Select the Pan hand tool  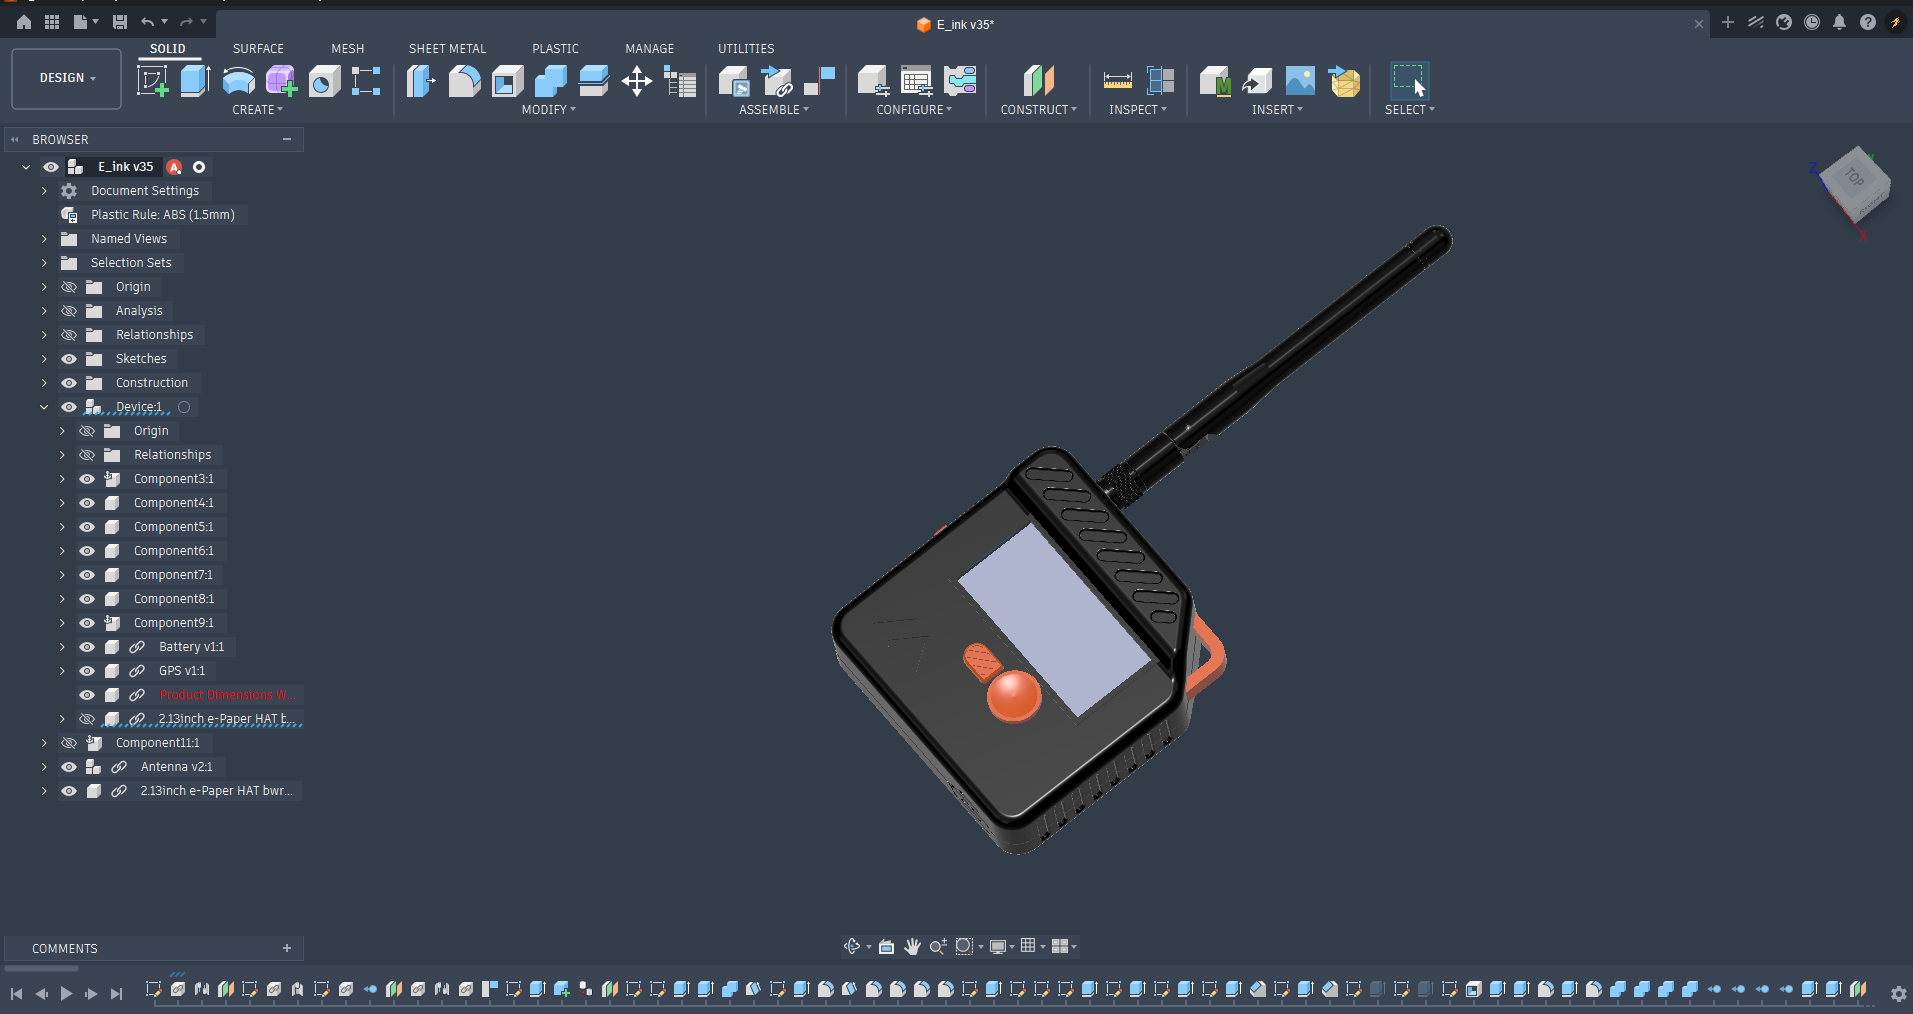[x=912, y=946]
